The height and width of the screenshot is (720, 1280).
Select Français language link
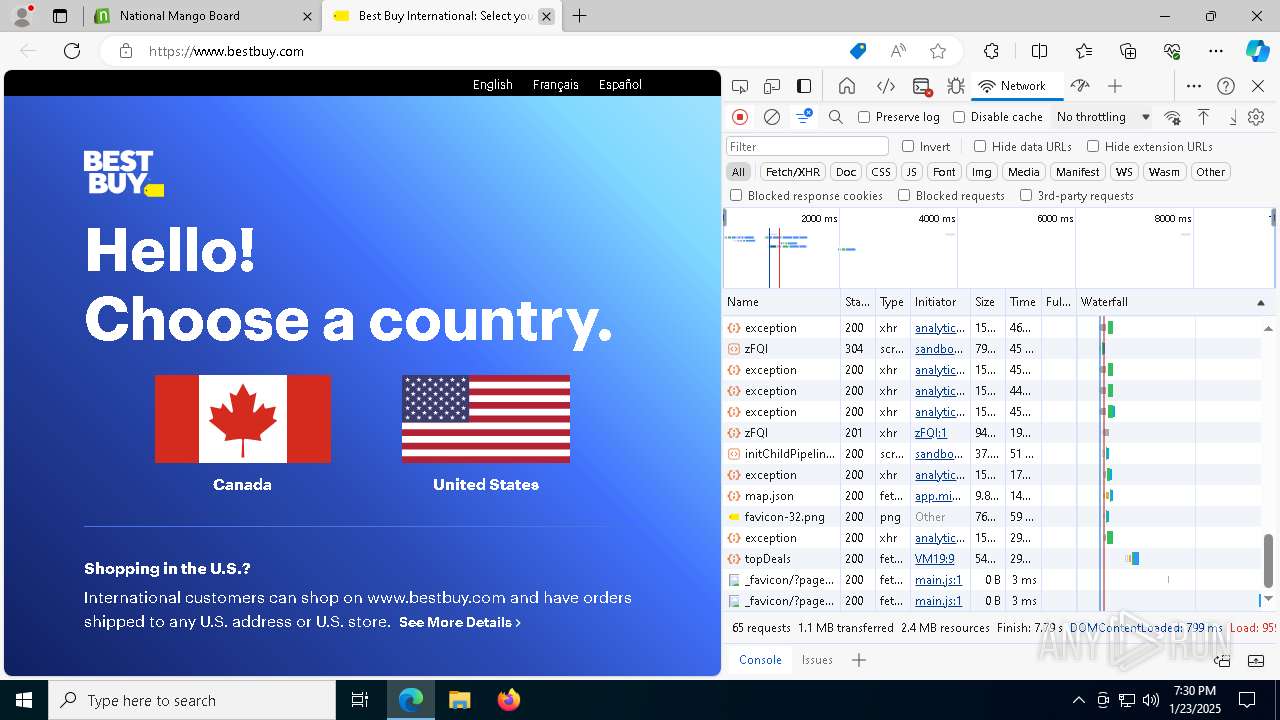point(556,85)
